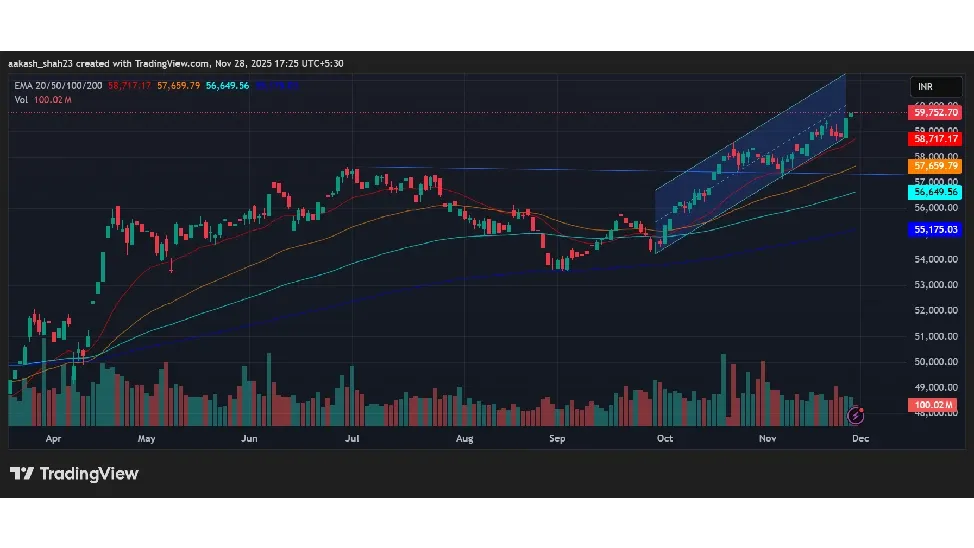Select the Vol indicator label
This screenshot has width=974, height=548.
(22, 99)
